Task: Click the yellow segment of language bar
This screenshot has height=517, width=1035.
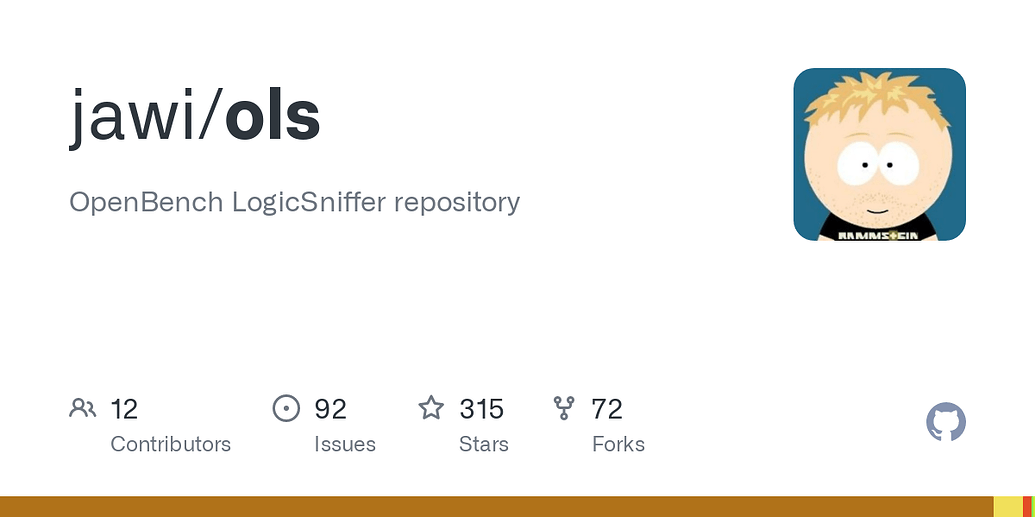Action: pyautogui.click(x=1007, y=506)
